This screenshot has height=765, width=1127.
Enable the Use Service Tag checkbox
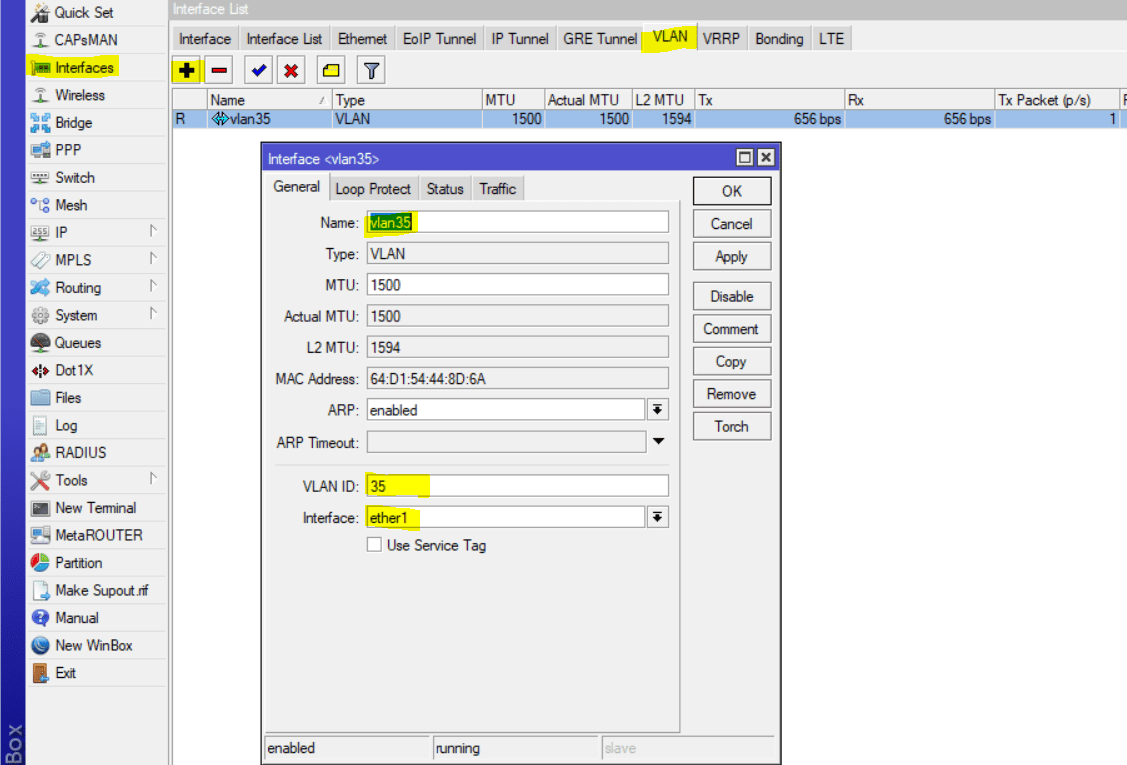click(x=374, y=545)
